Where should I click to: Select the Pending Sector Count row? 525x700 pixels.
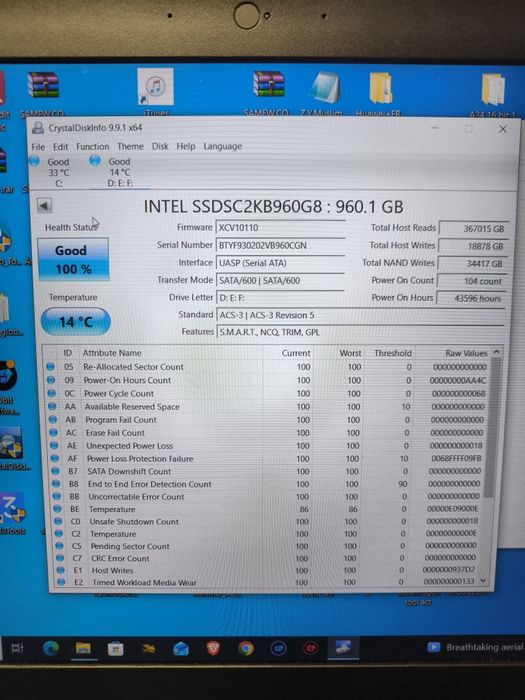[268, 546]
